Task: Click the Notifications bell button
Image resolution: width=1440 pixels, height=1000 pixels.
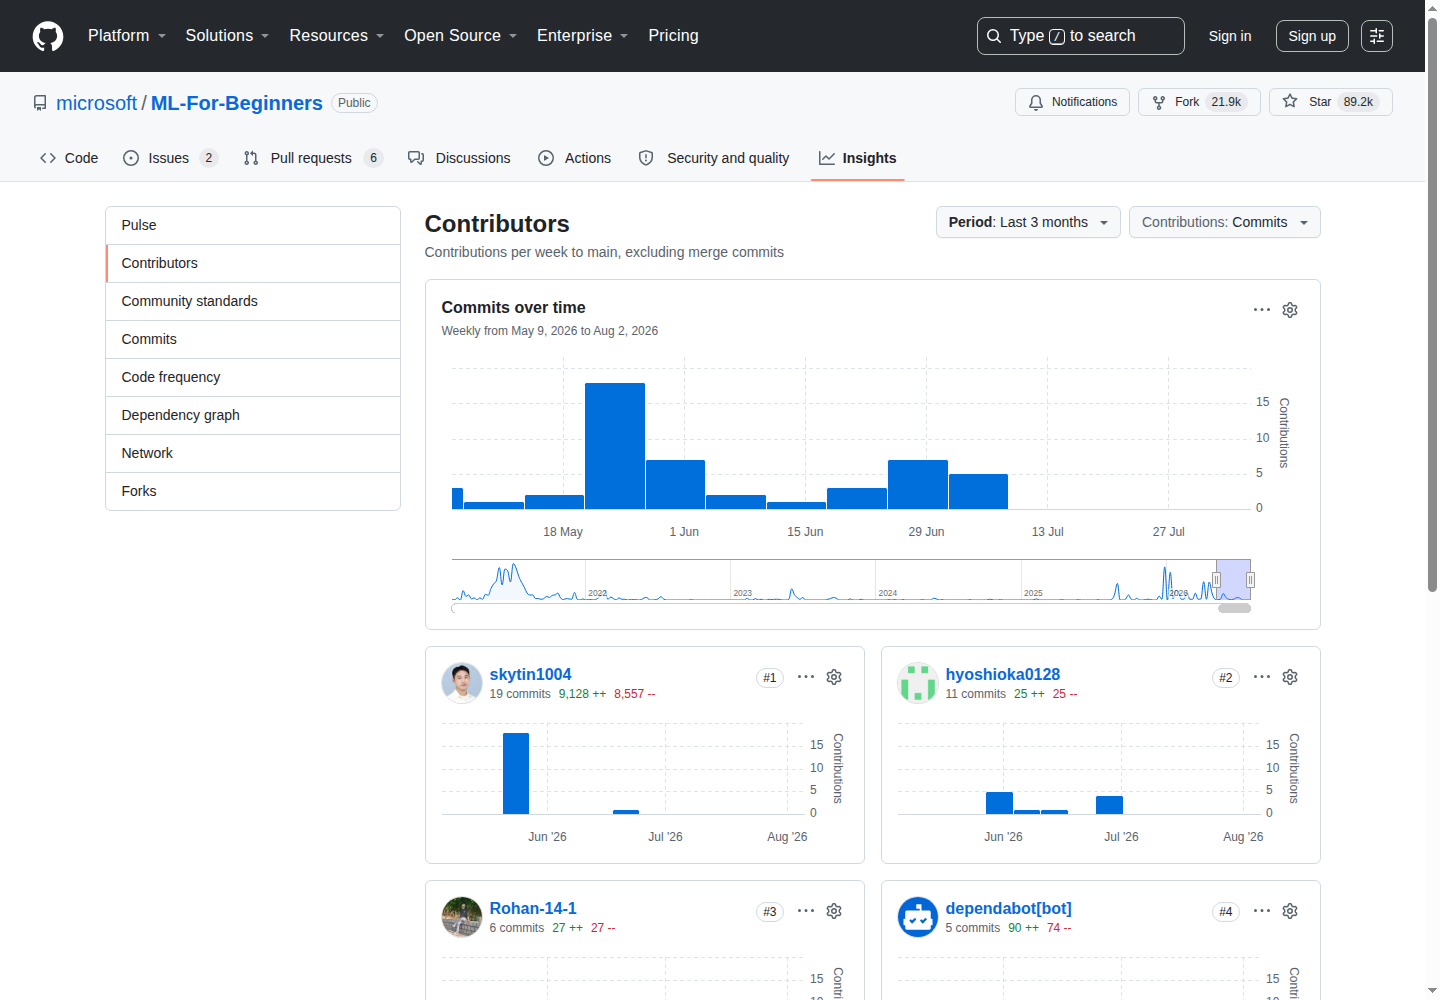Action: [1072, 102]
